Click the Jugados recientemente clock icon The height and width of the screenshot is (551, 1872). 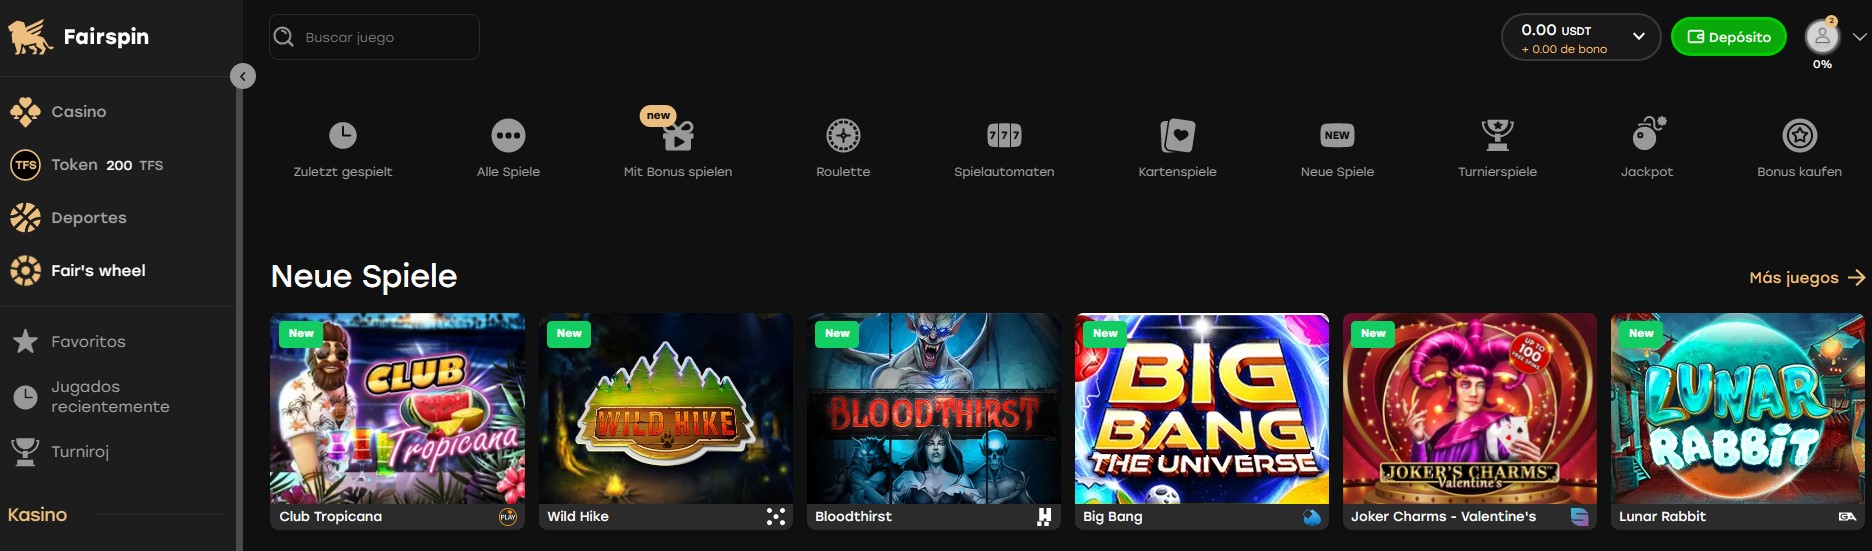point(25,397)
